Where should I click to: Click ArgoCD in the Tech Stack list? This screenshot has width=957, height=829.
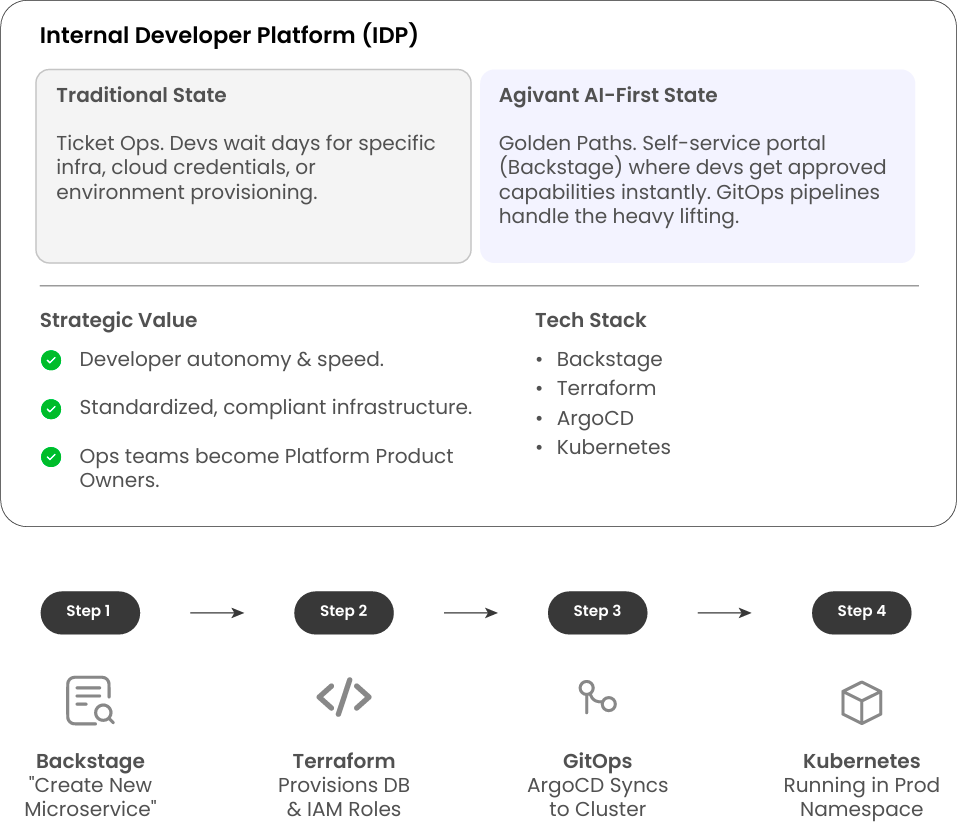[x=595, y=418]
